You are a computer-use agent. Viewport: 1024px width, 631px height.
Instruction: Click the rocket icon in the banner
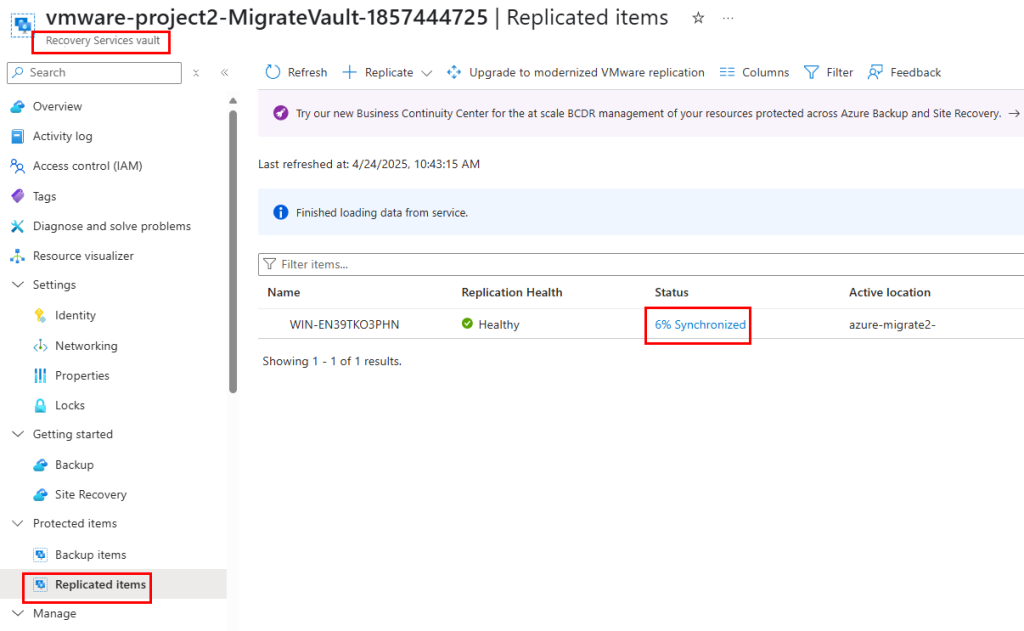pos(281,113)
